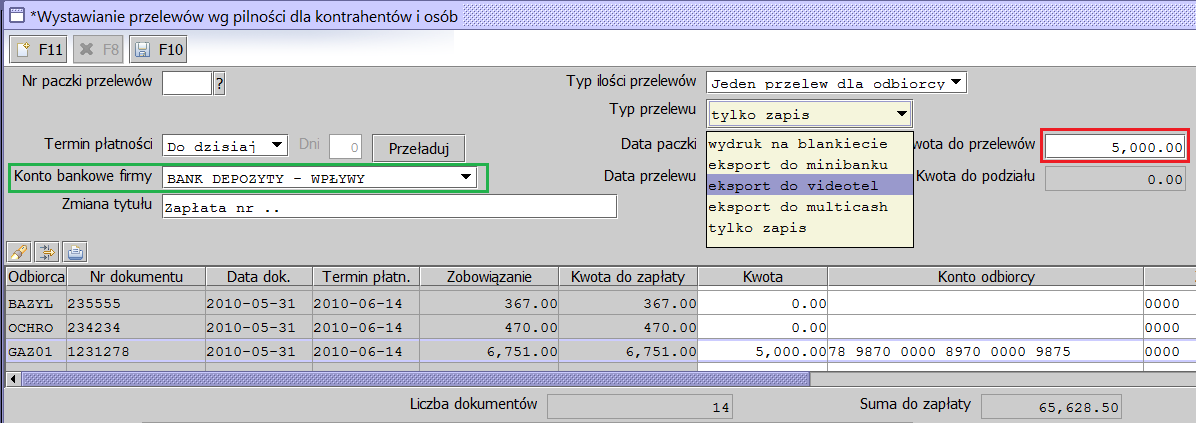Click the Konto odbiorcy column header
Image resolution: width=1196 pixels, height=423 pixels.
click(x=985, y=277)
